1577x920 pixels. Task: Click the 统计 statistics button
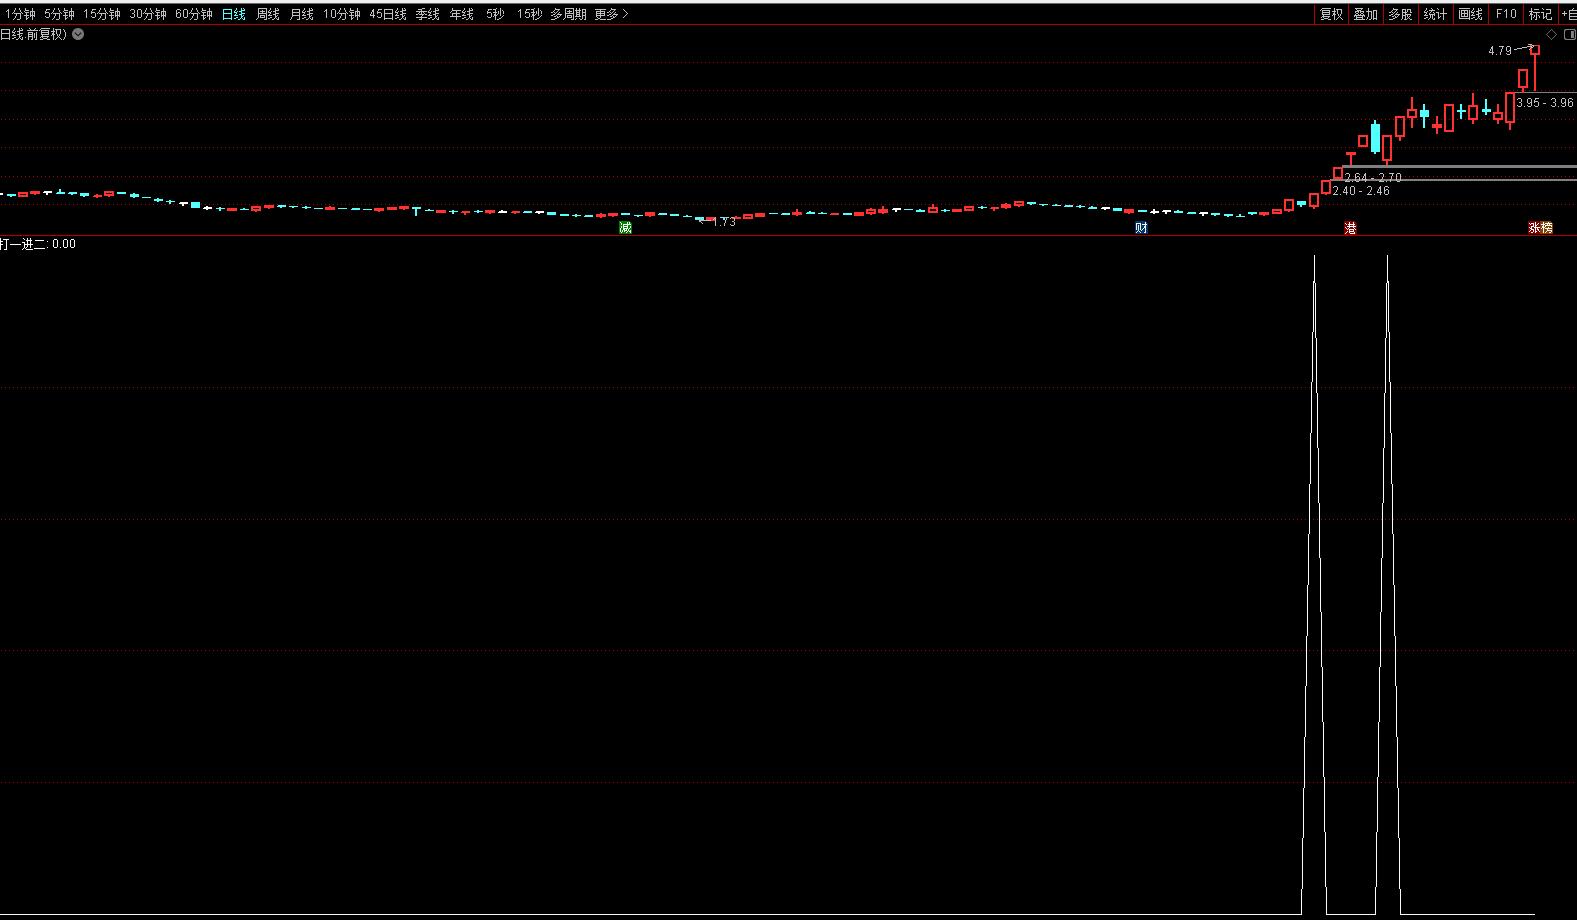point(1435,14)
